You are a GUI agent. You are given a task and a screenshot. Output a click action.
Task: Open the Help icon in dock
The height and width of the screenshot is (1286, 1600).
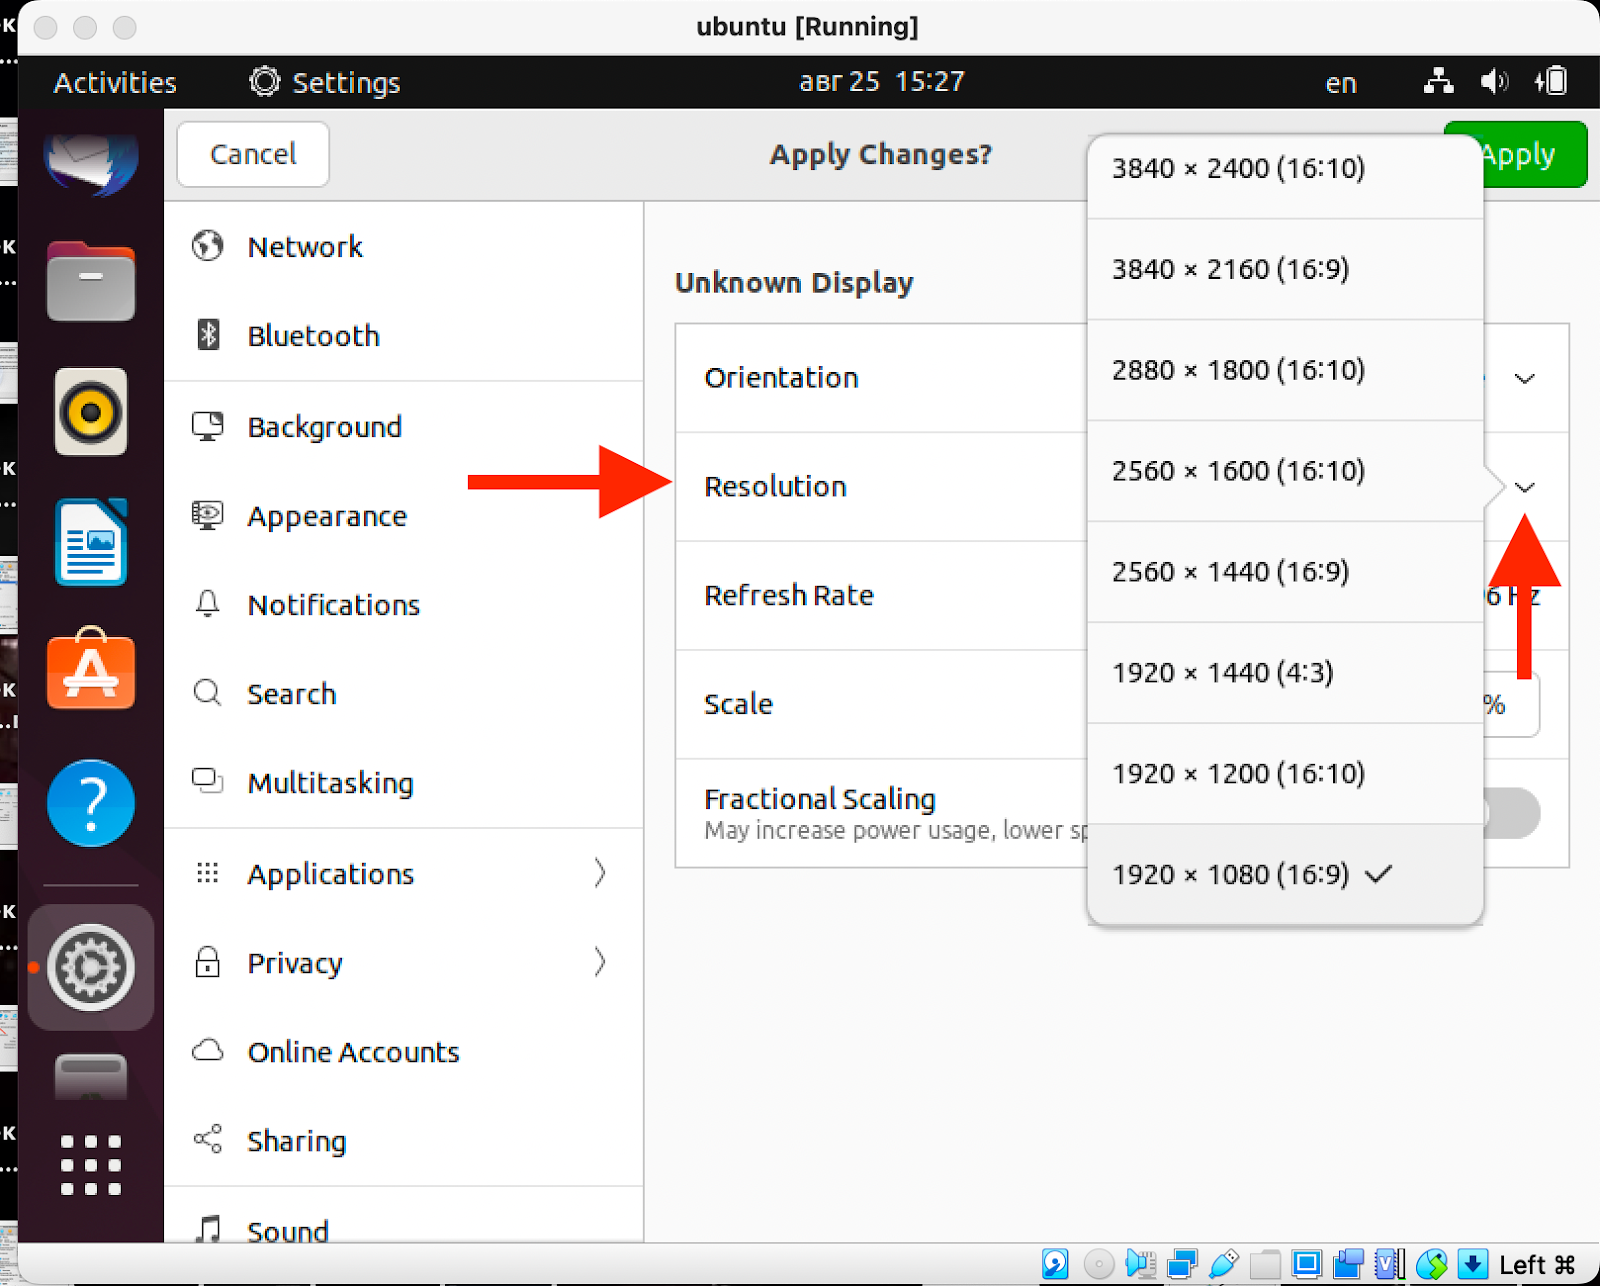pos(91,802)
